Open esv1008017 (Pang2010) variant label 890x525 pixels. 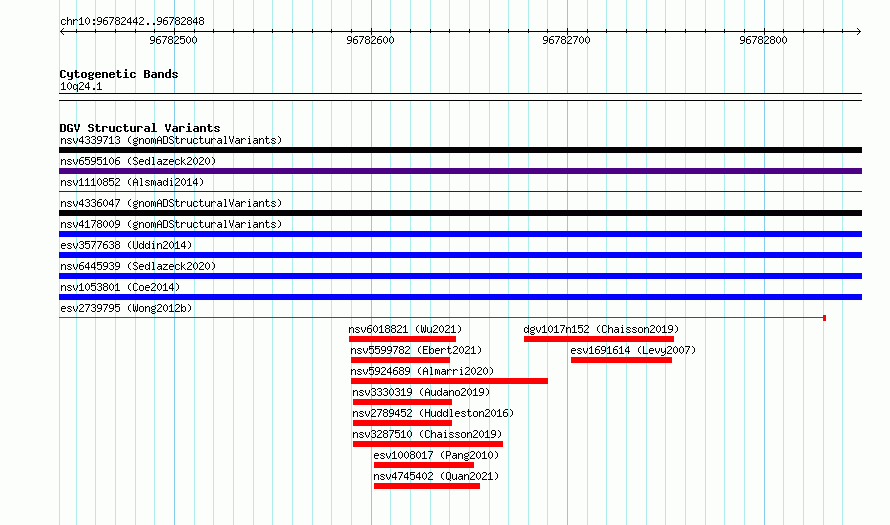pos(436,455)
